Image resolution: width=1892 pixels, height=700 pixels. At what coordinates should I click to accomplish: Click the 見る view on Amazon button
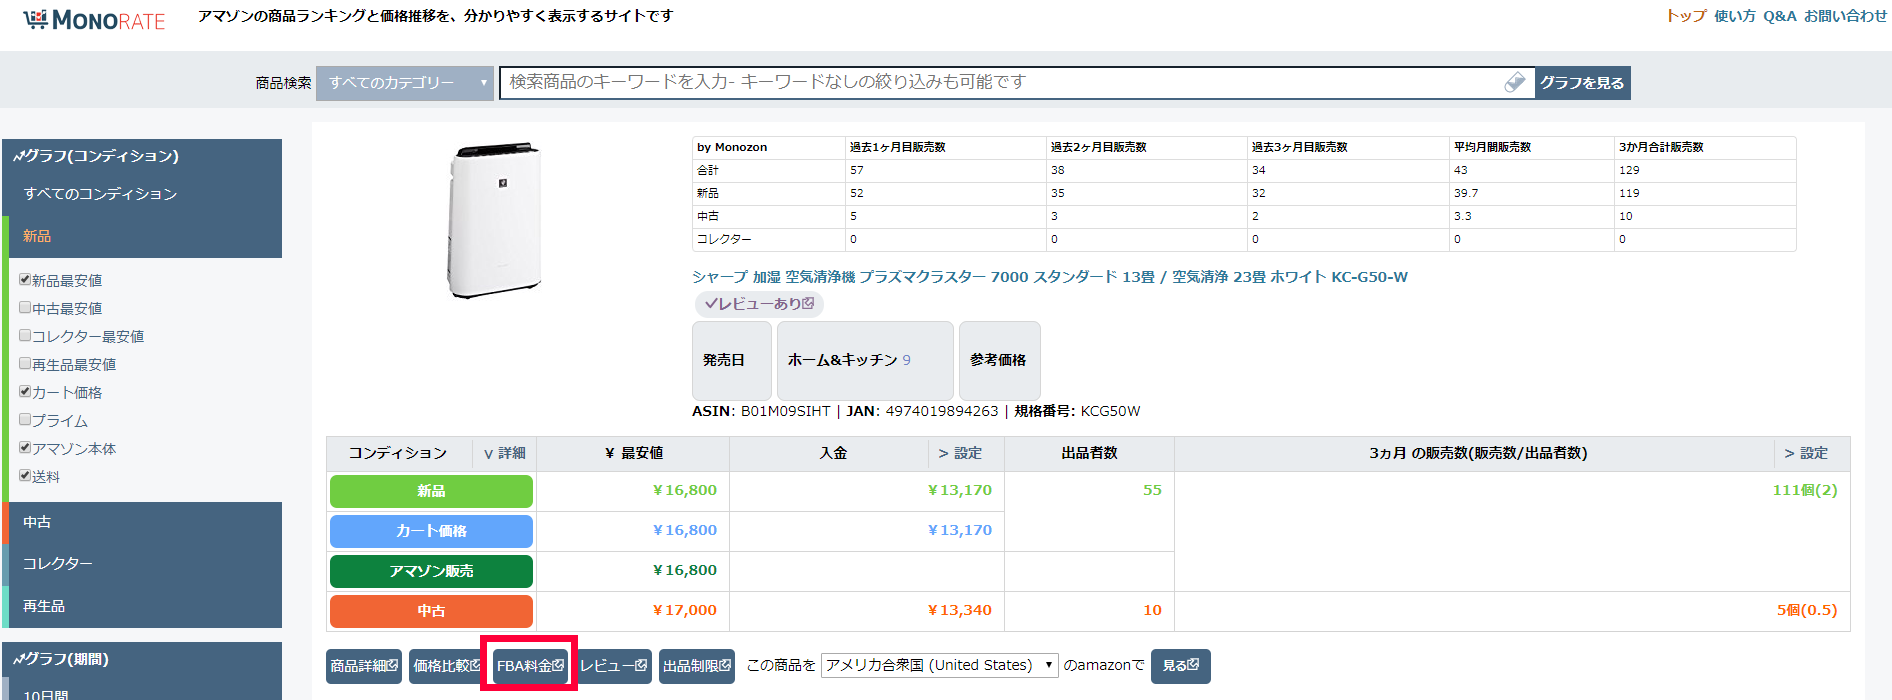click(x=1180, y=666)
